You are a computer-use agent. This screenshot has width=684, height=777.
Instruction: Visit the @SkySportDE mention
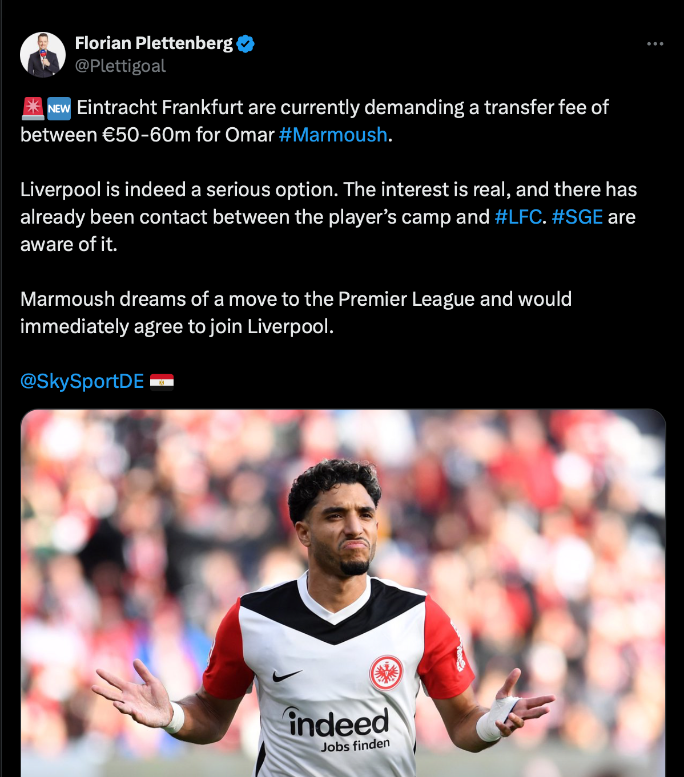[82, 381]
